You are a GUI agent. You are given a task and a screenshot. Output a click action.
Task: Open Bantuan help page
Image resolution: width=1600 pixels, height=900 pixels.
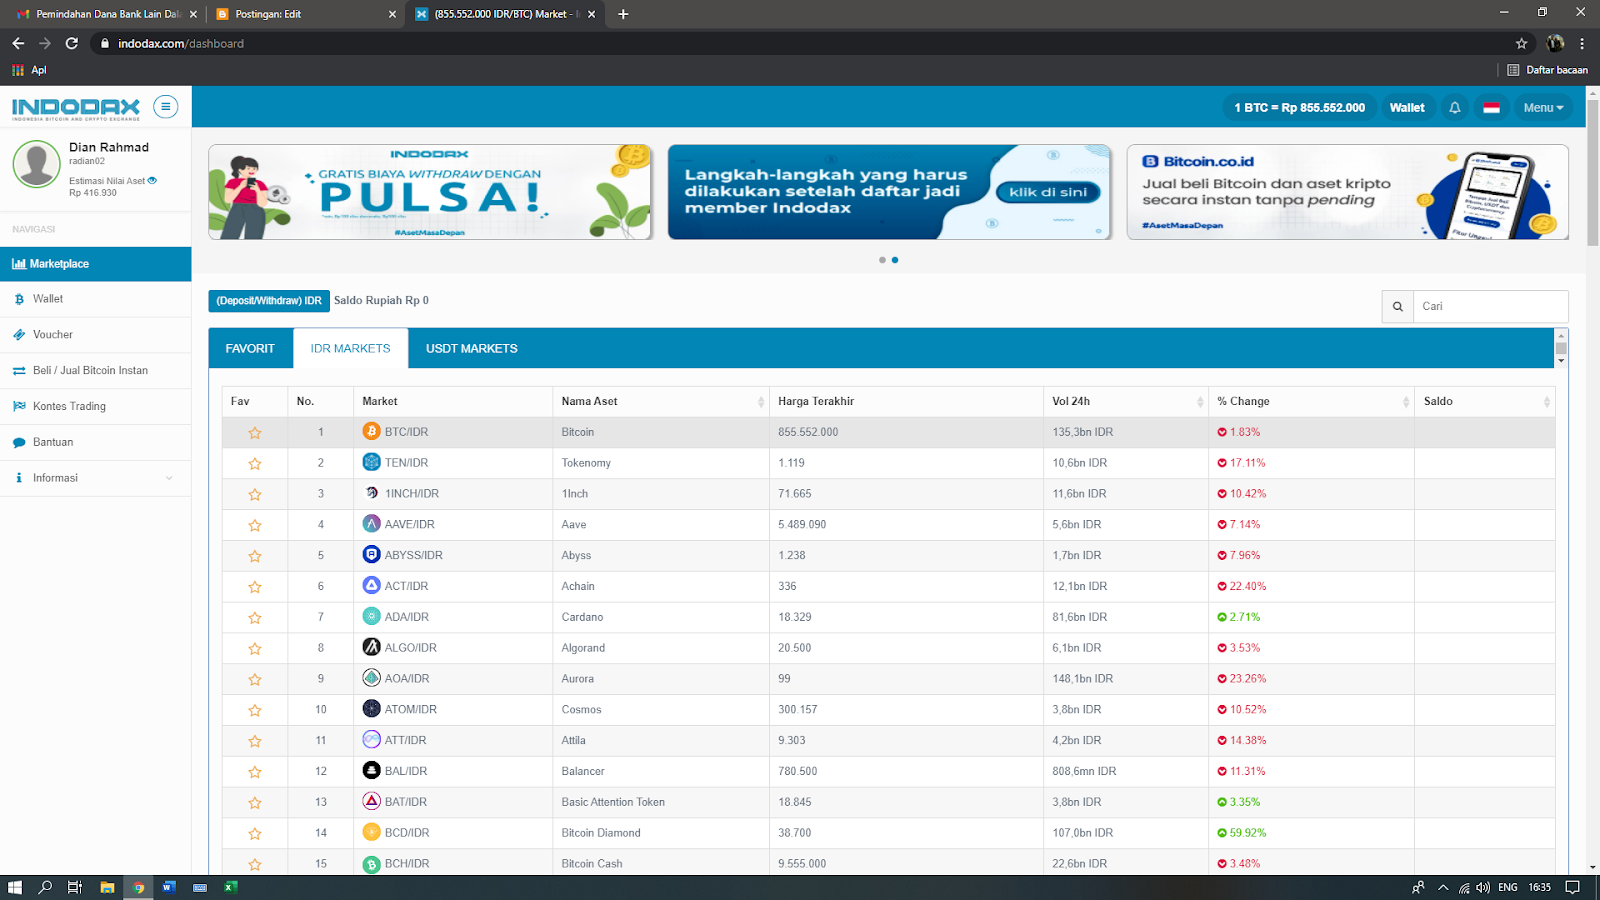click(96, 442)
